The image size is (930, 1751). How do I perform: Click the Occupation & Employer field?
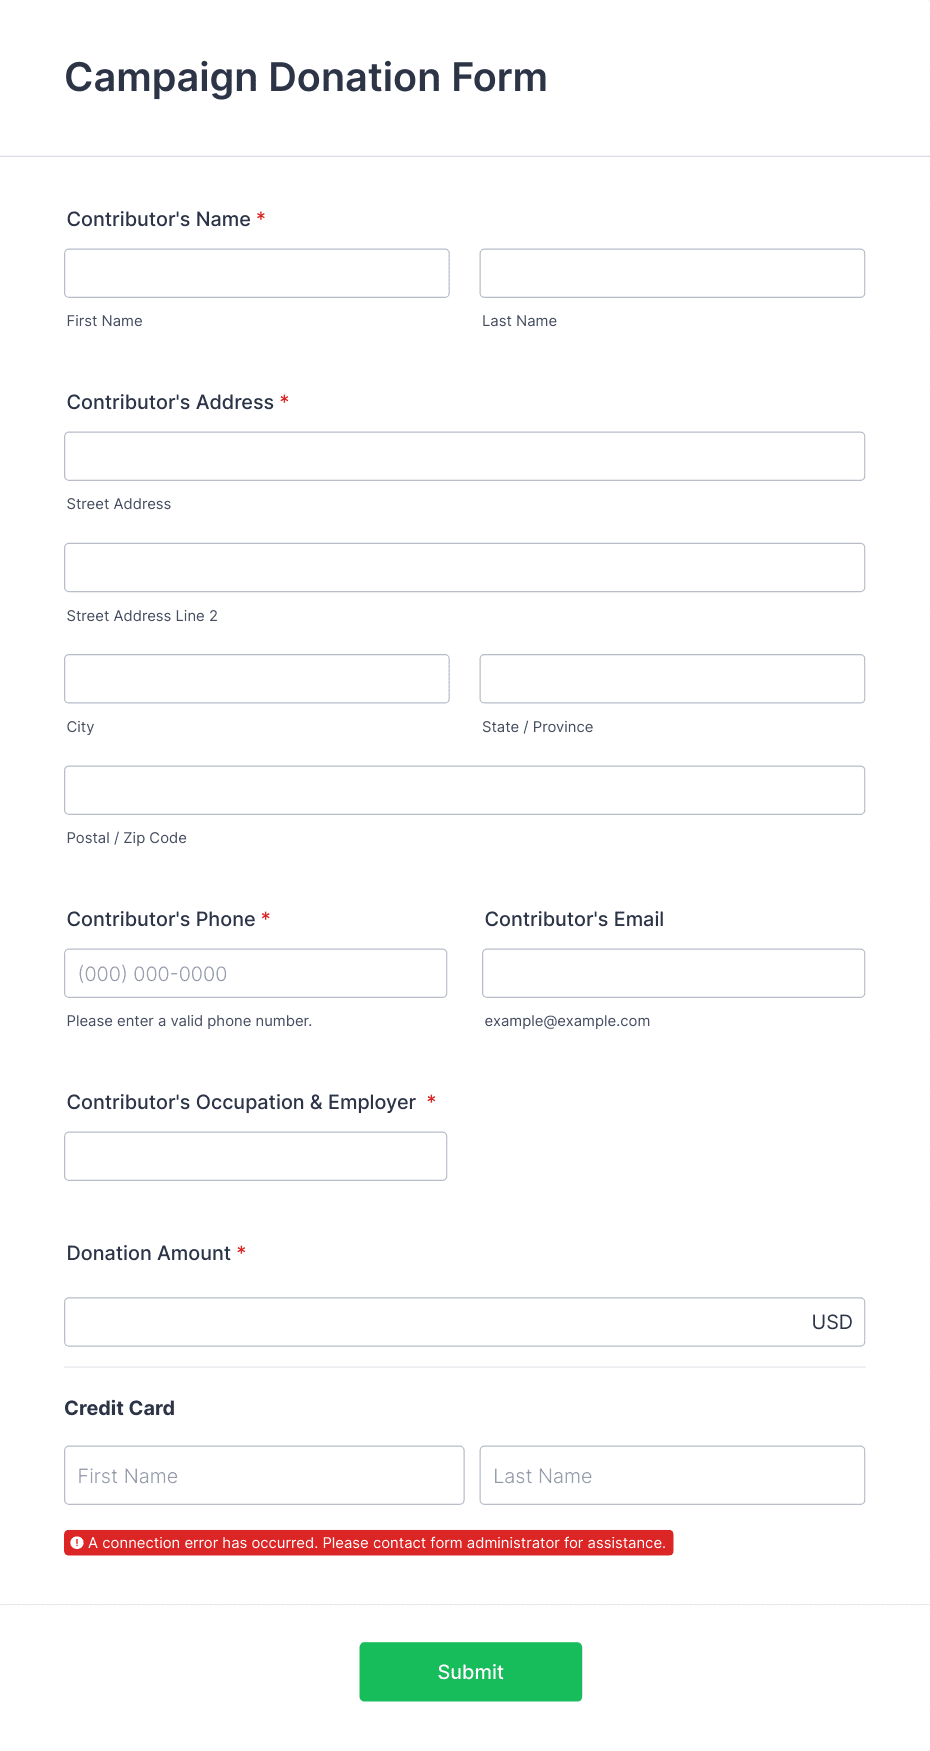[256, 1156]
